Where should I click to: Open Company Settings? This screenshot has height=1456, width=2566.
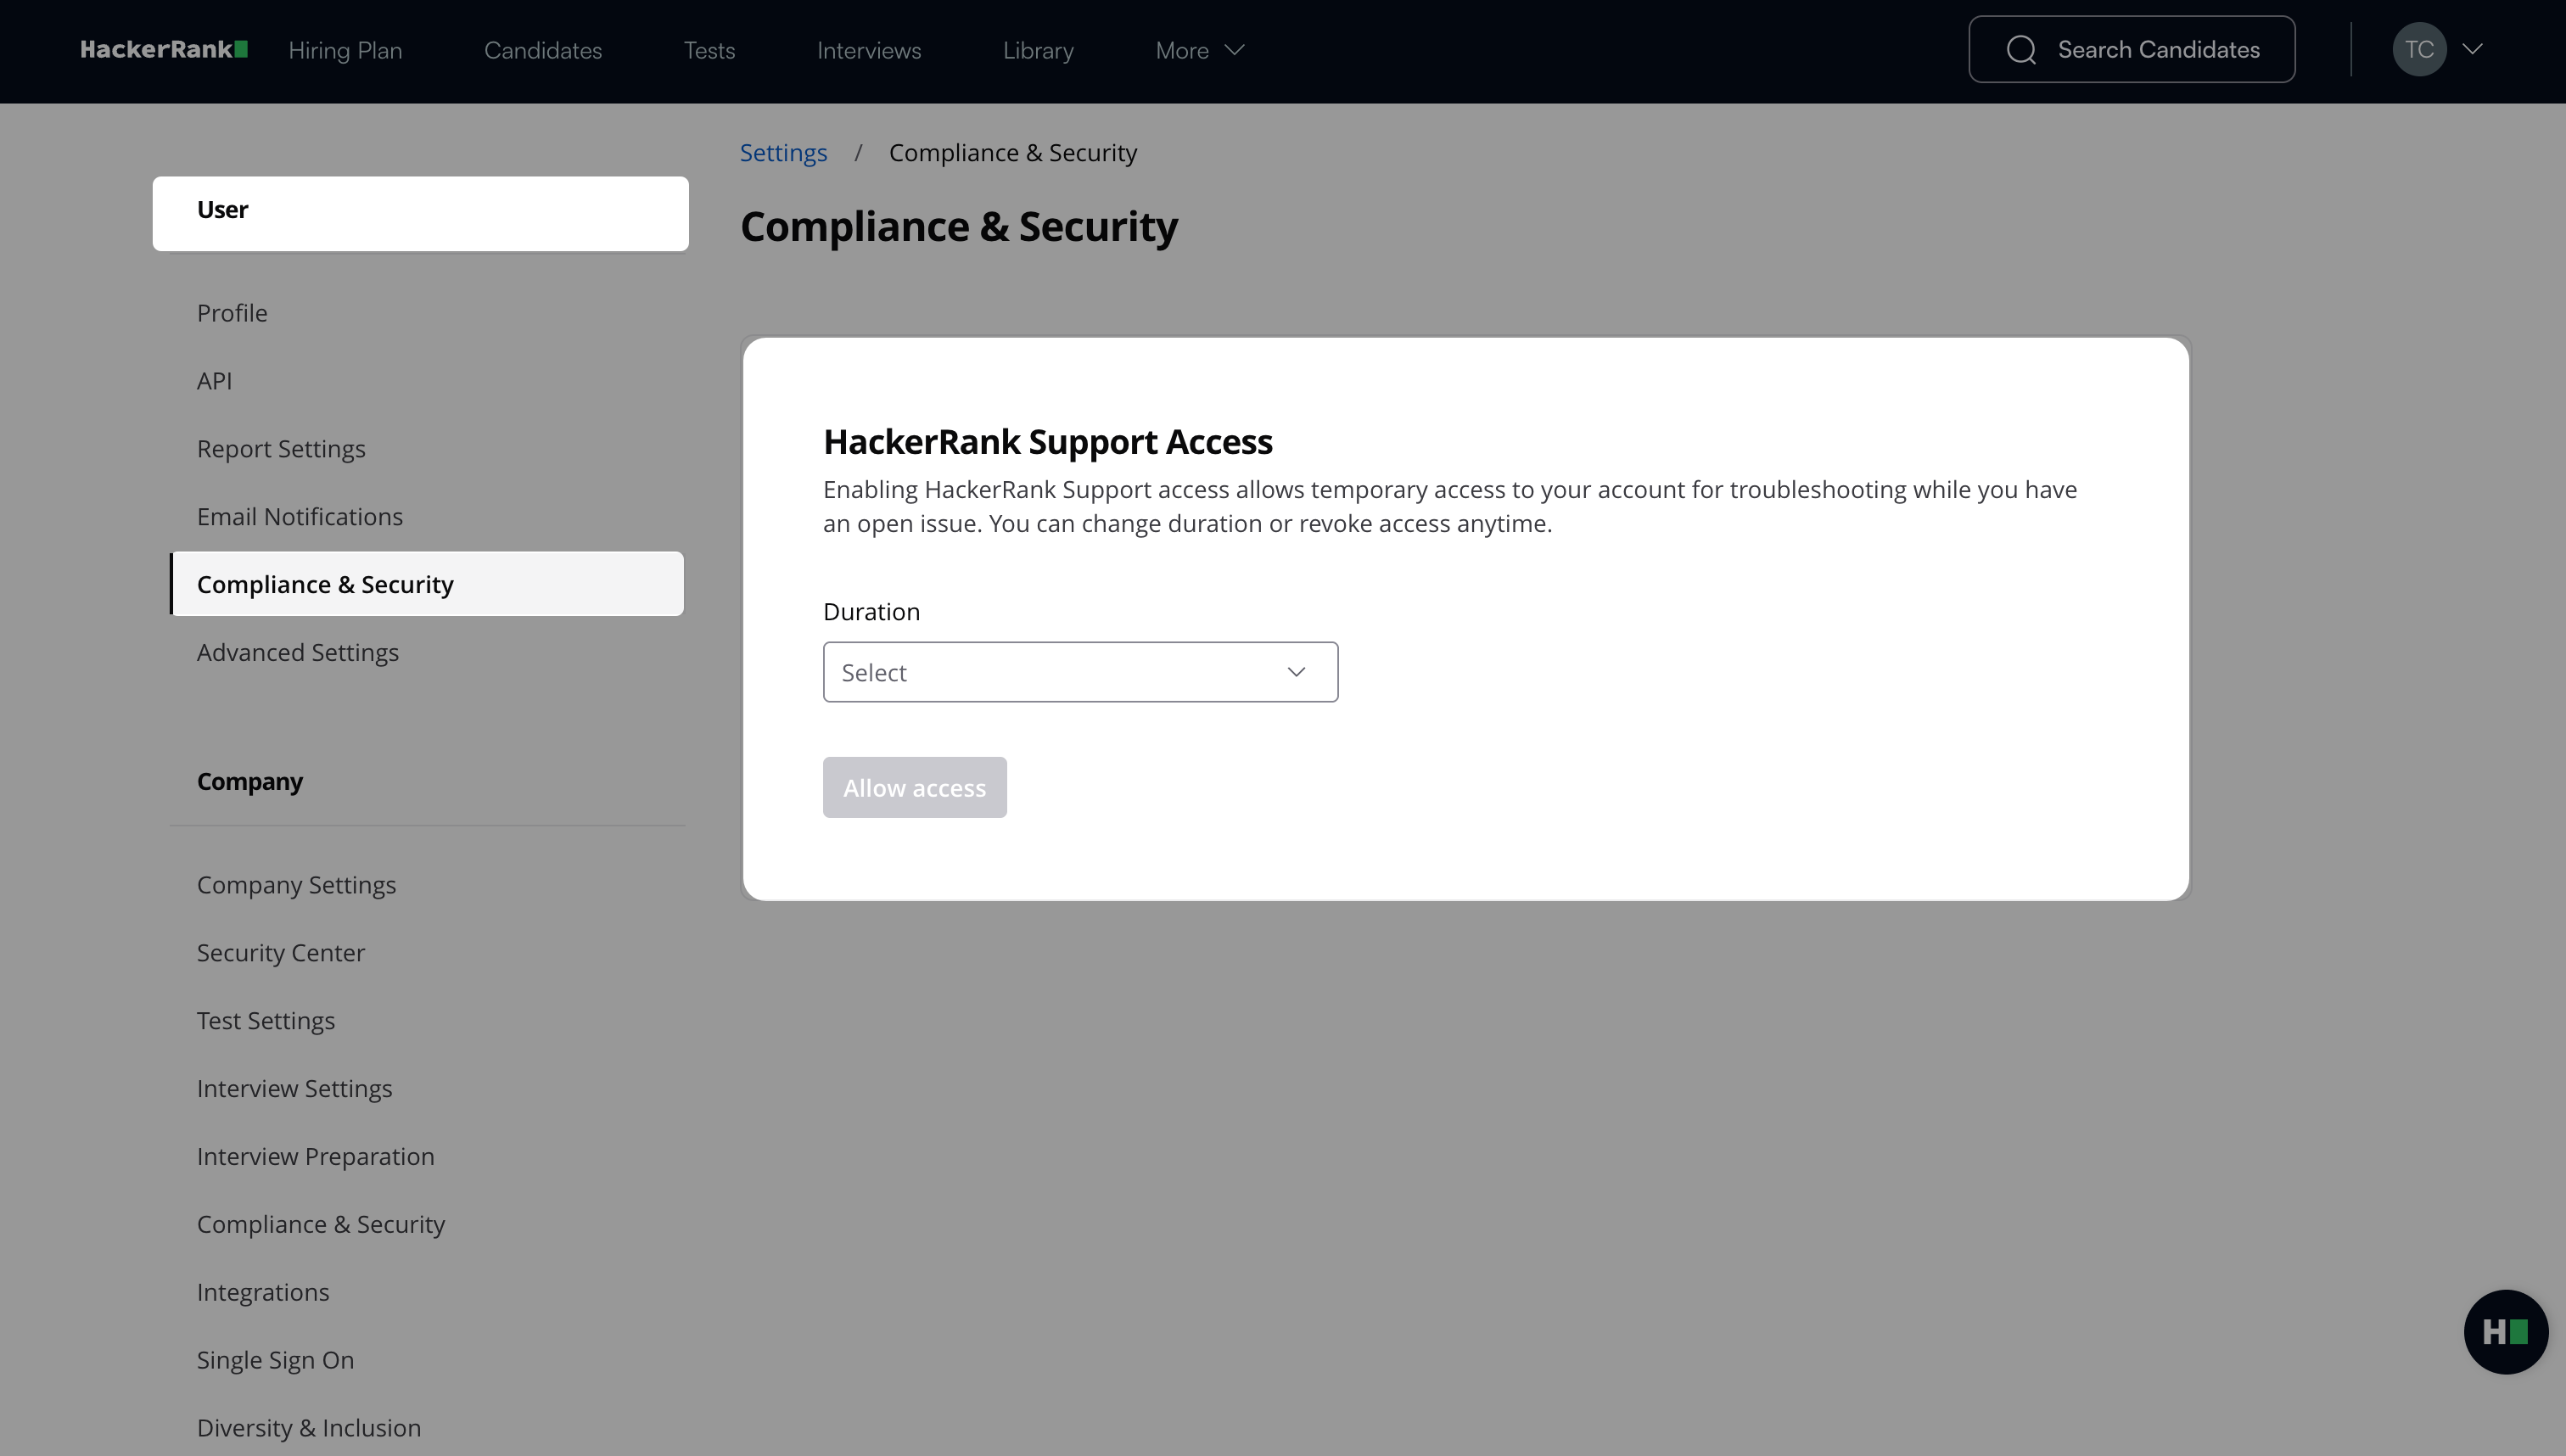click(x=296, y=885)
